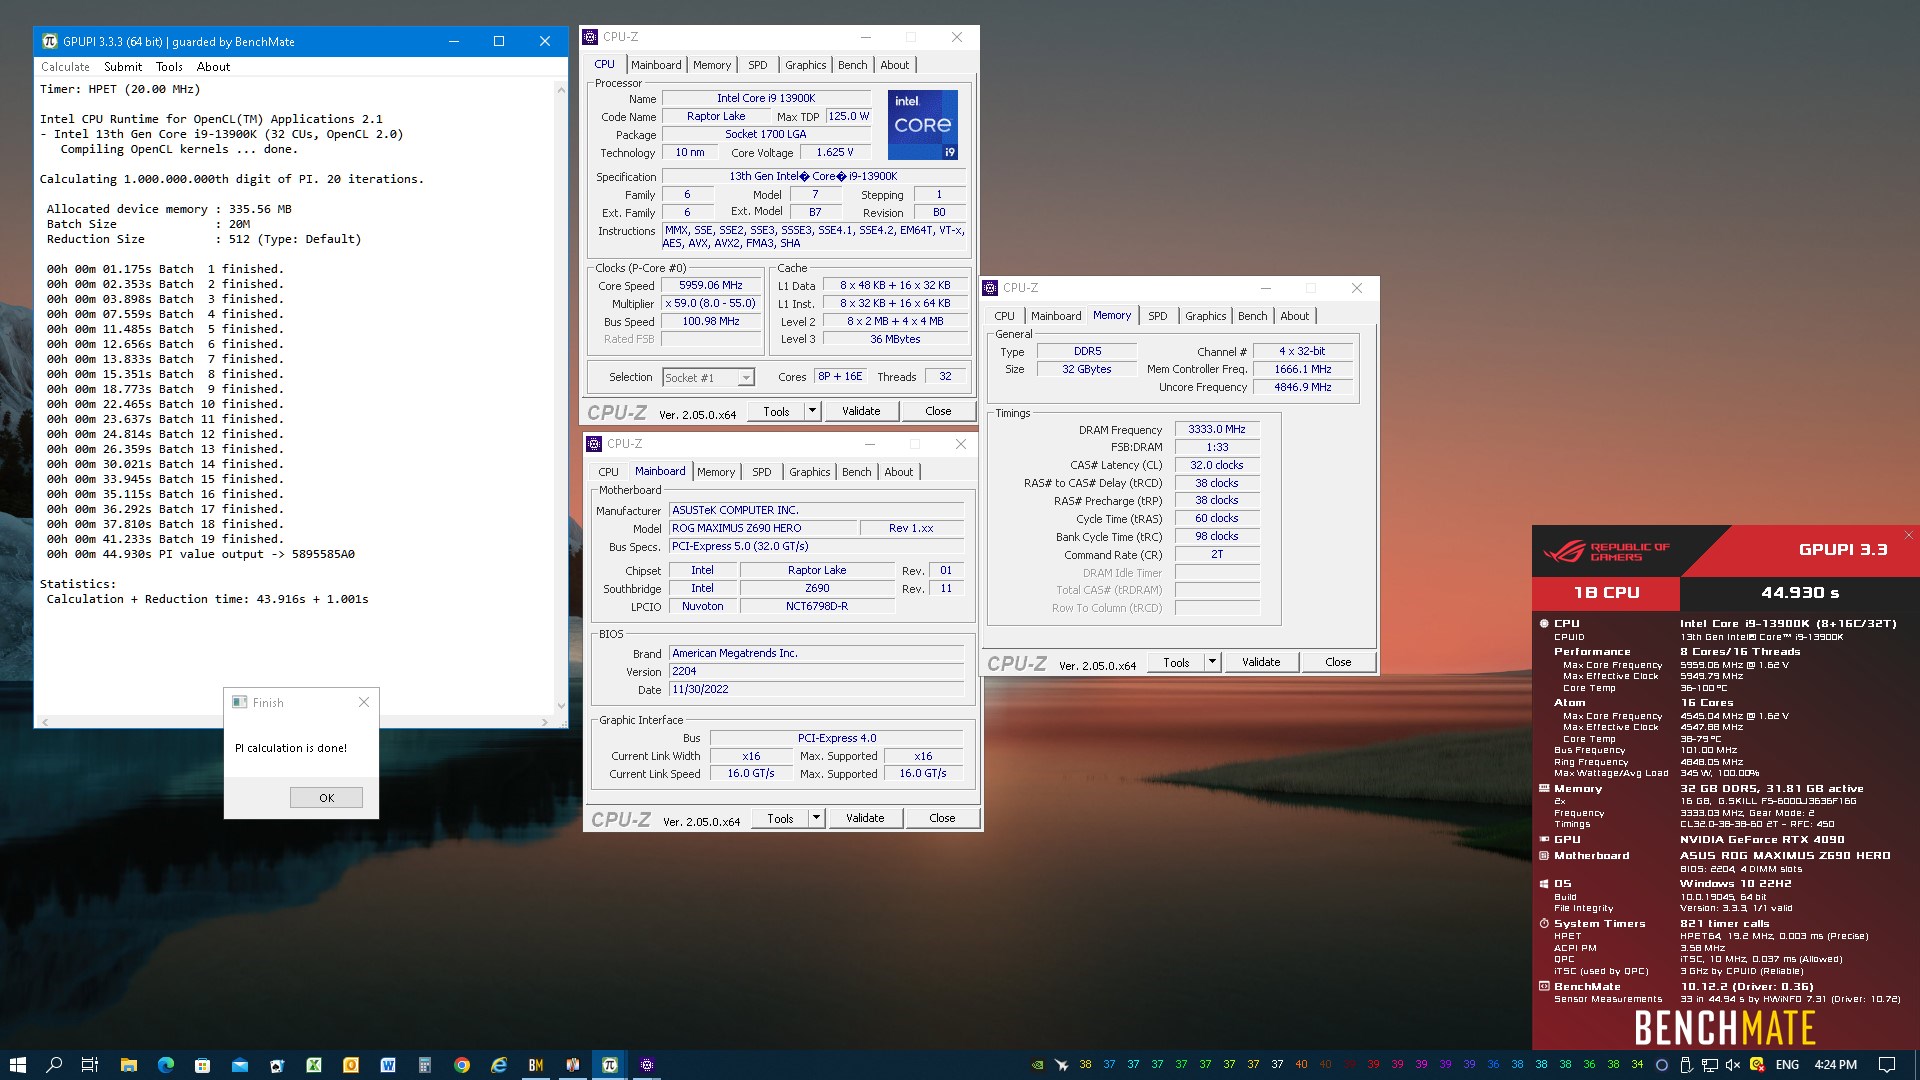The width and height of the screenshot is (1920, 1080).
Task: Open Google Chrome from the taskbar
Action: coord(461,1065)
